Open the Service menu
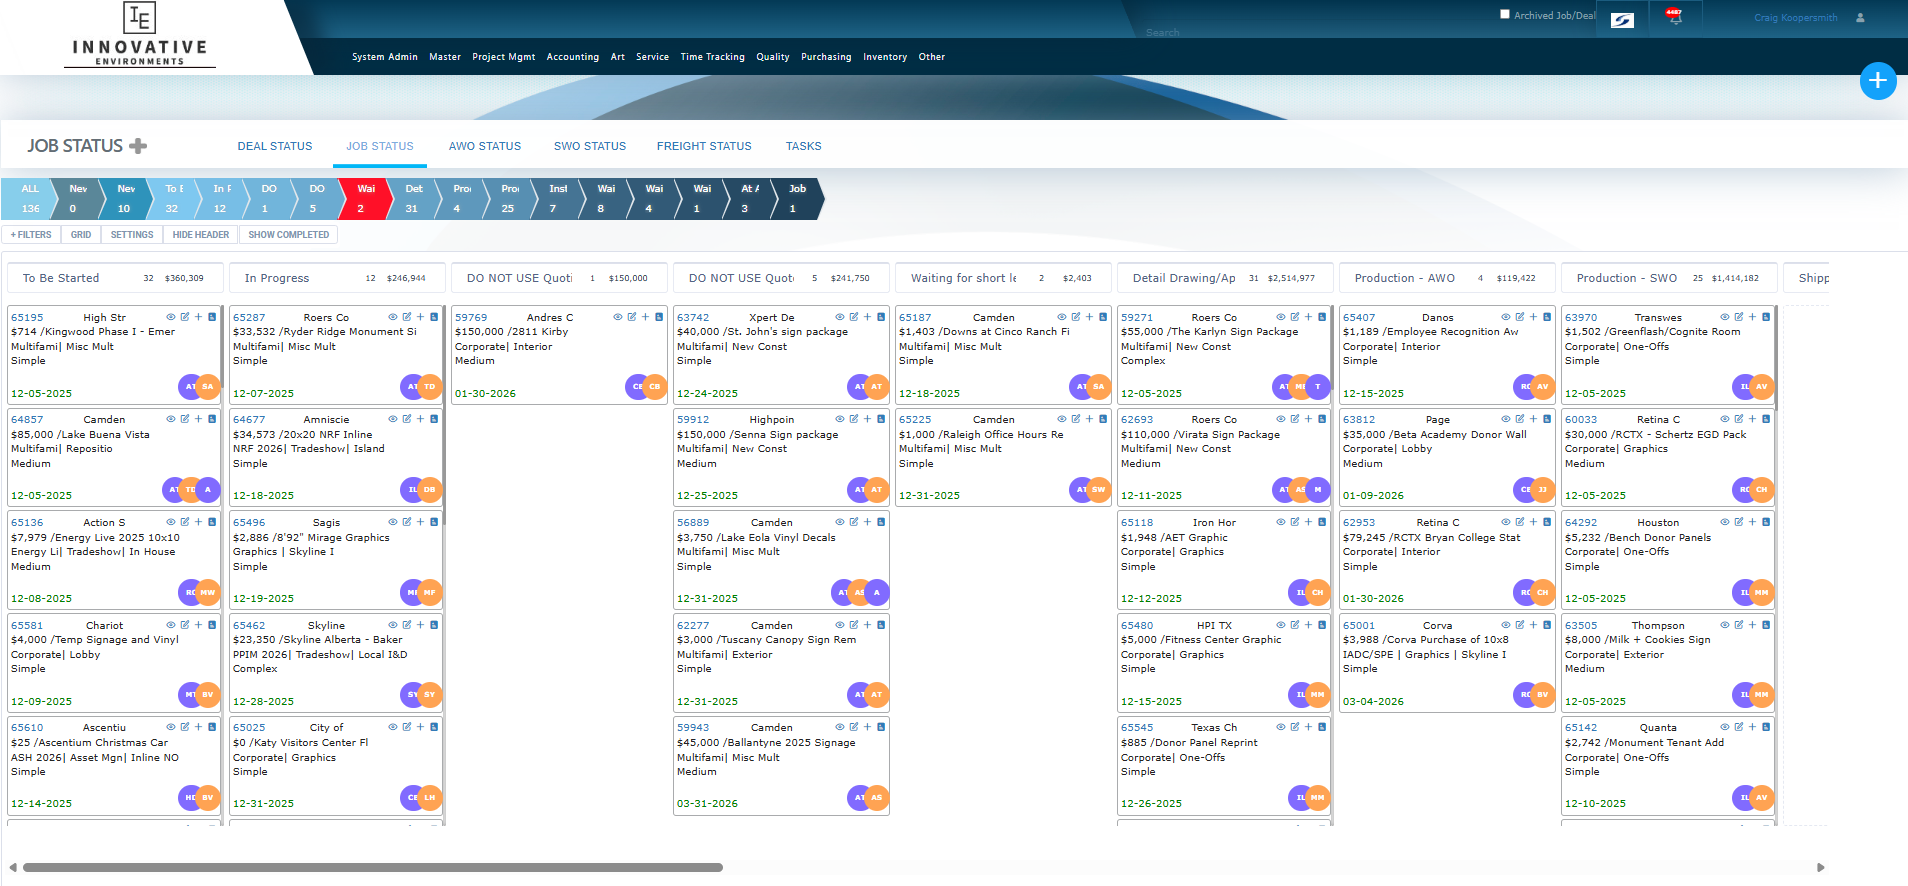1908x886 pixels. coord(653,57)
